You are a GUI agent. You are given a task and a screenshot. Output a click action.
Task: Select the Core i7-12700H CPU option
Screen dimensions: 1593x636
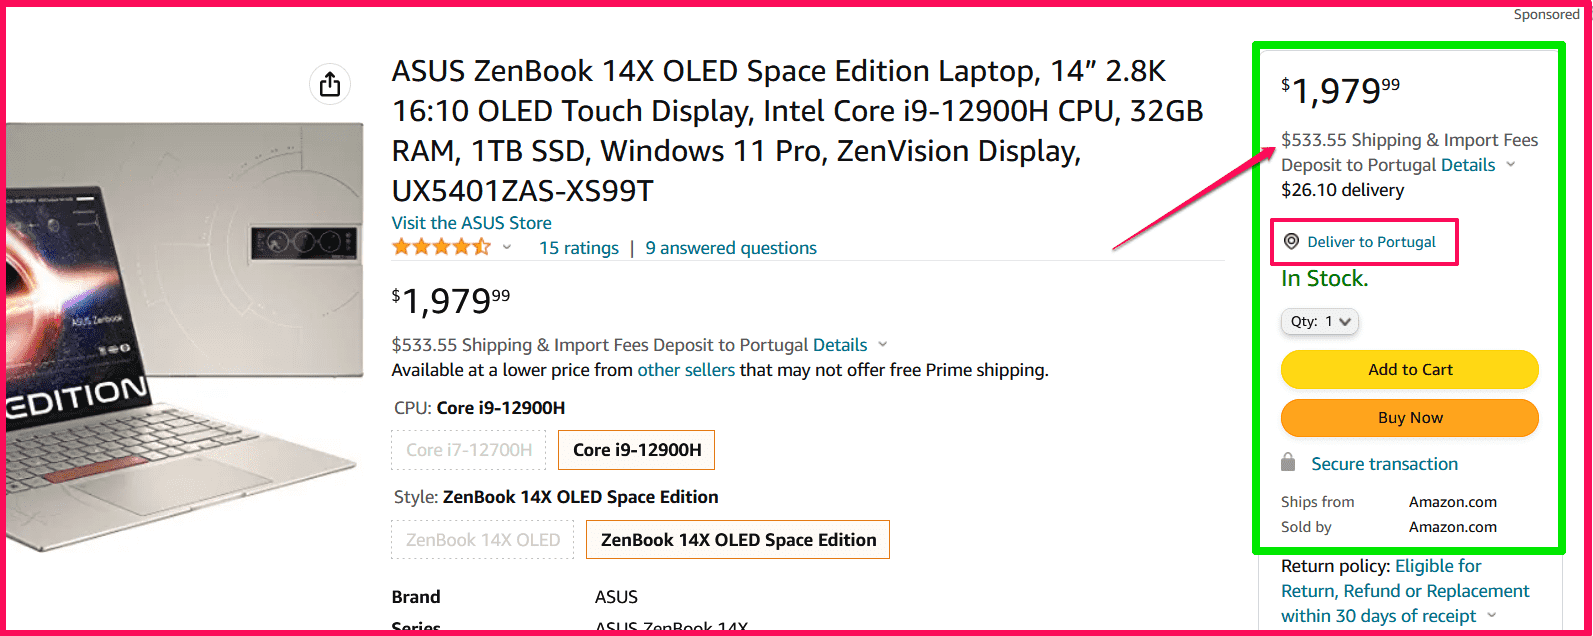pos(468,449)
